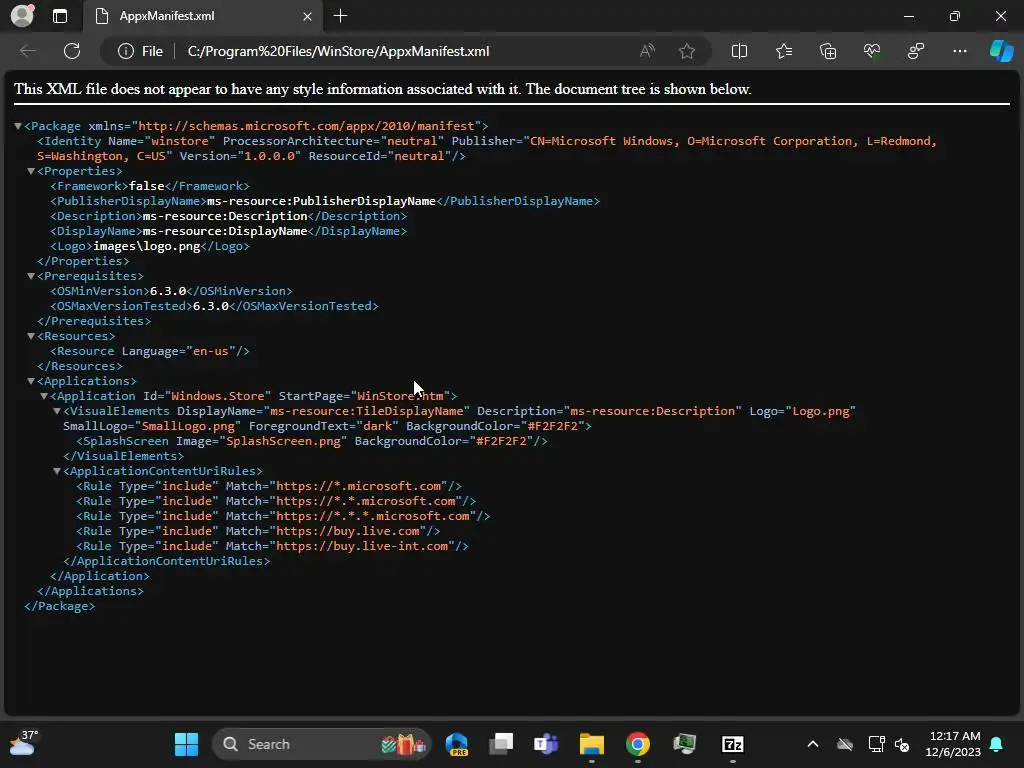Open Copilot sidebar
Screen dimensions: 1024x768
[1001, 51]
